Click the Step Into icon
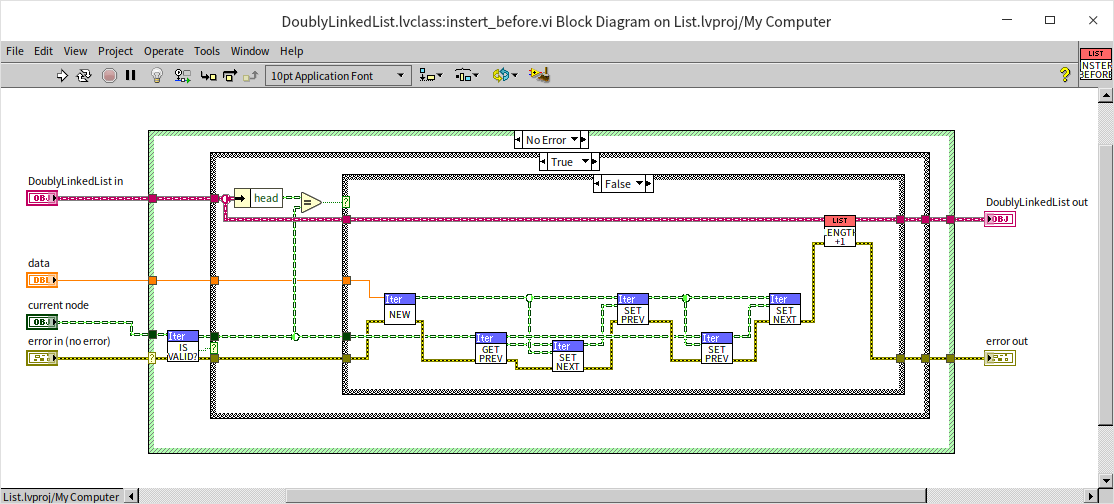 coord(208,75)
